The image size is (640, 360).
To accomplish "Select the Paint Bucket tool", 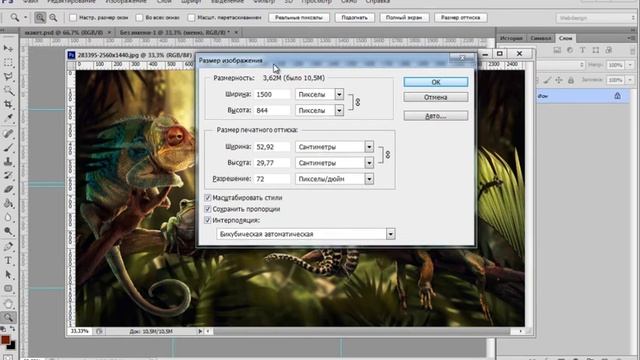I will 8,203.
